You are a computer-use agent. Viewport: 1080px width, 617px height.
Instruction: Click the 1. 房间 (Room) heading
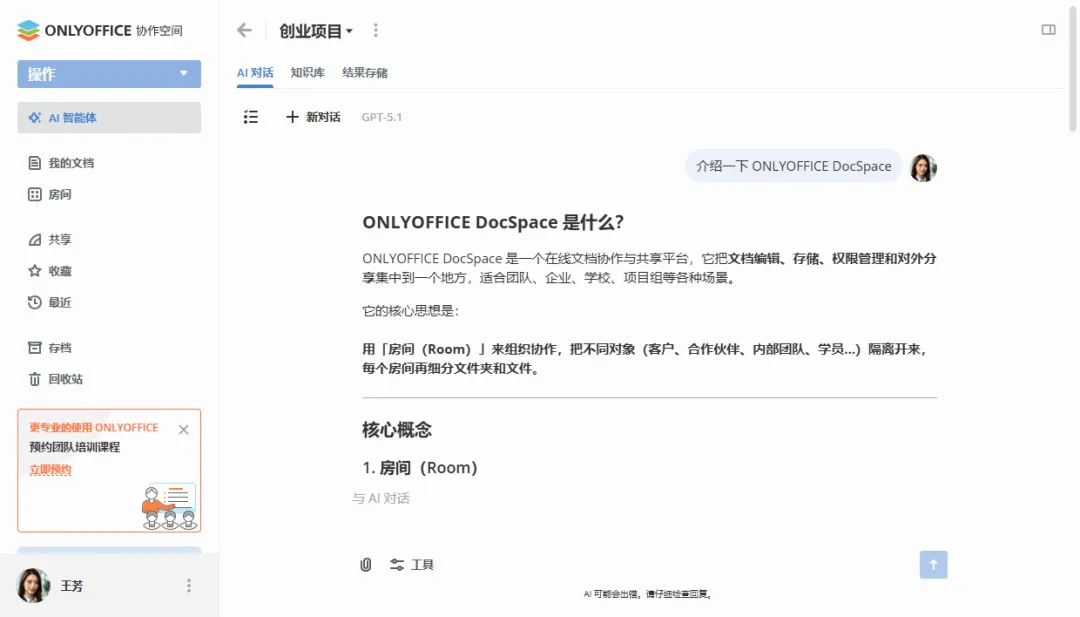[420, 468]
